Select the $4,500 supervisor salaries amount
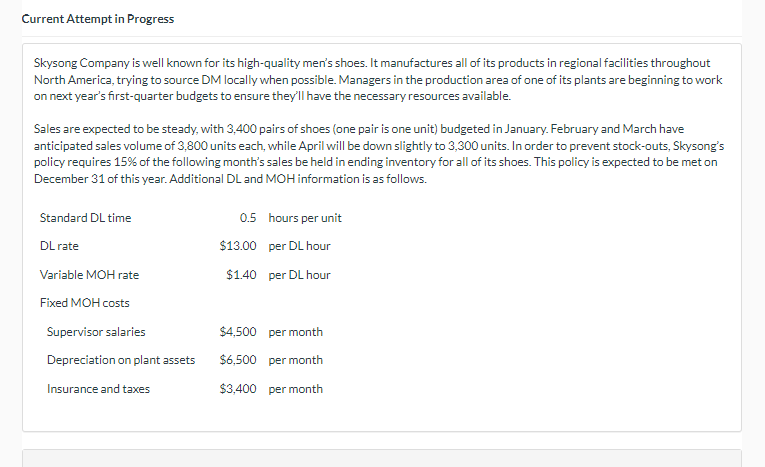This screenshot has width=765, height=467. tap(238, 332)
